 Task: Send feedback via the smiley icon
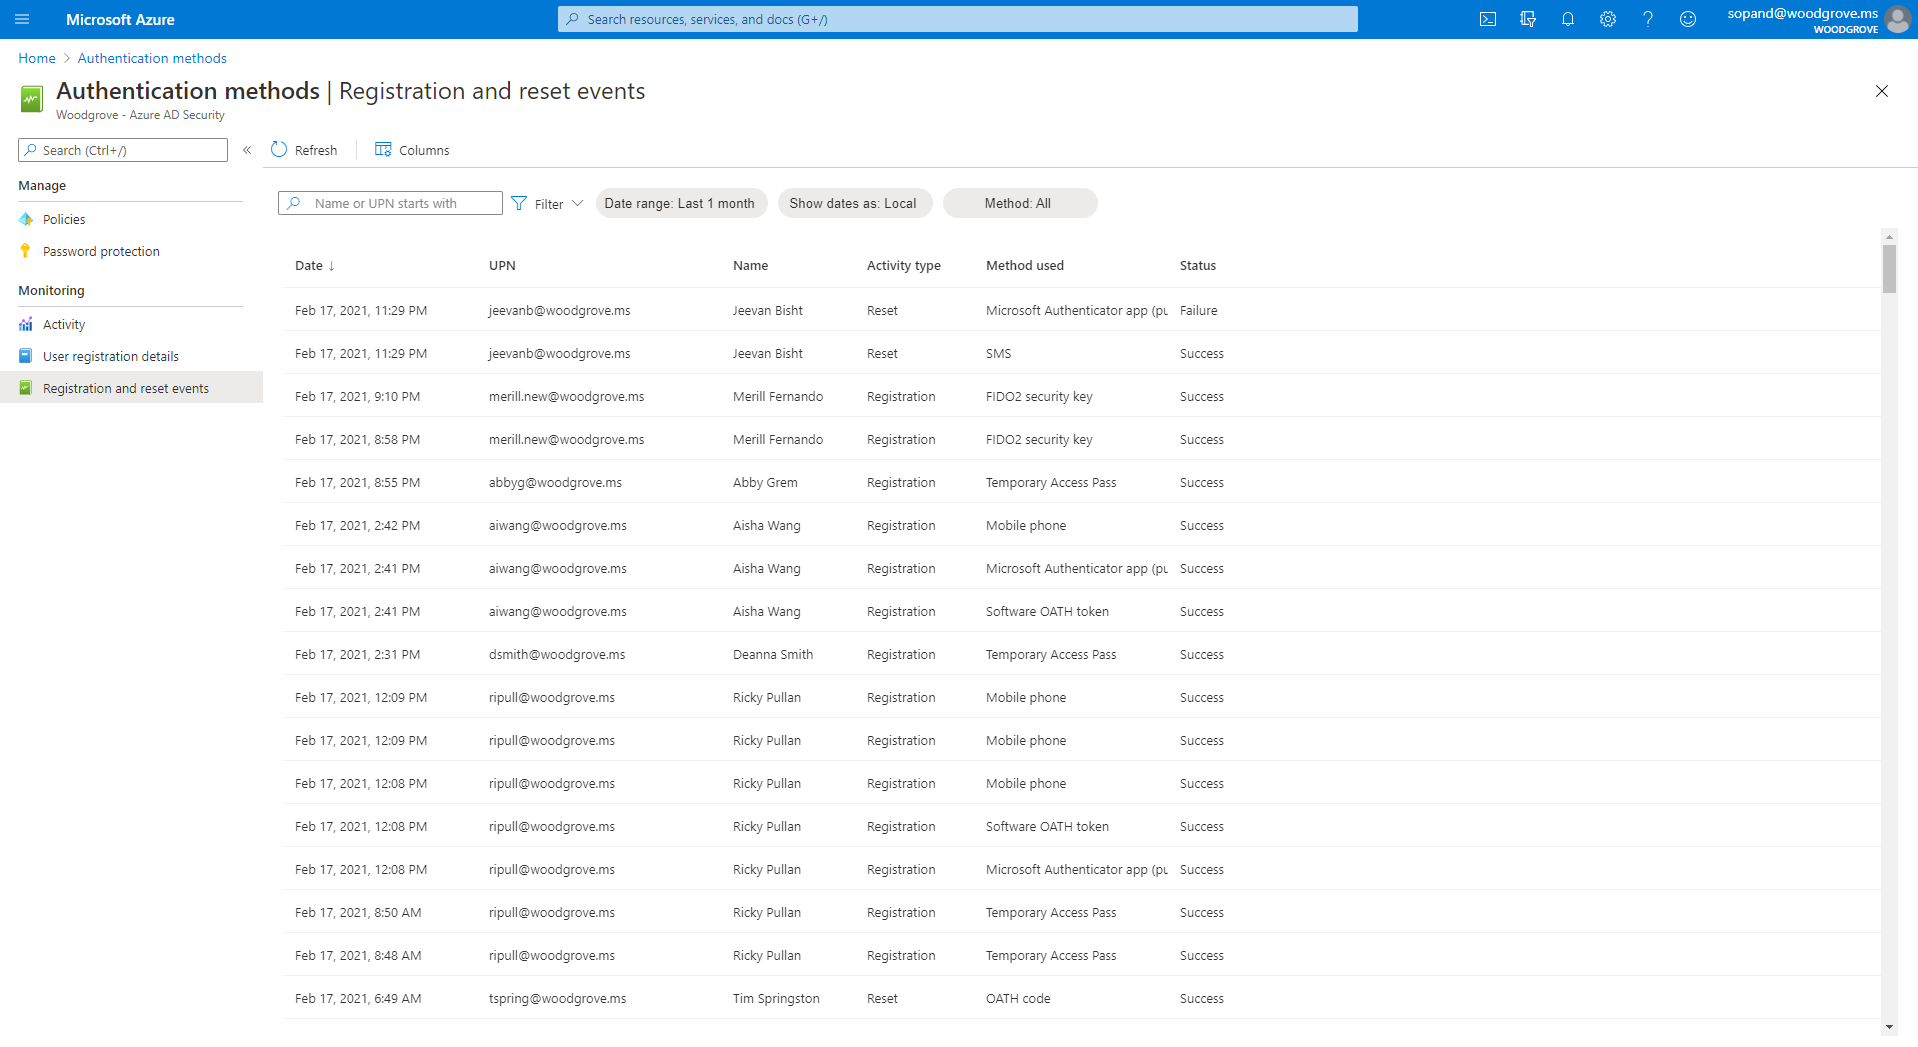[1688, 19]
